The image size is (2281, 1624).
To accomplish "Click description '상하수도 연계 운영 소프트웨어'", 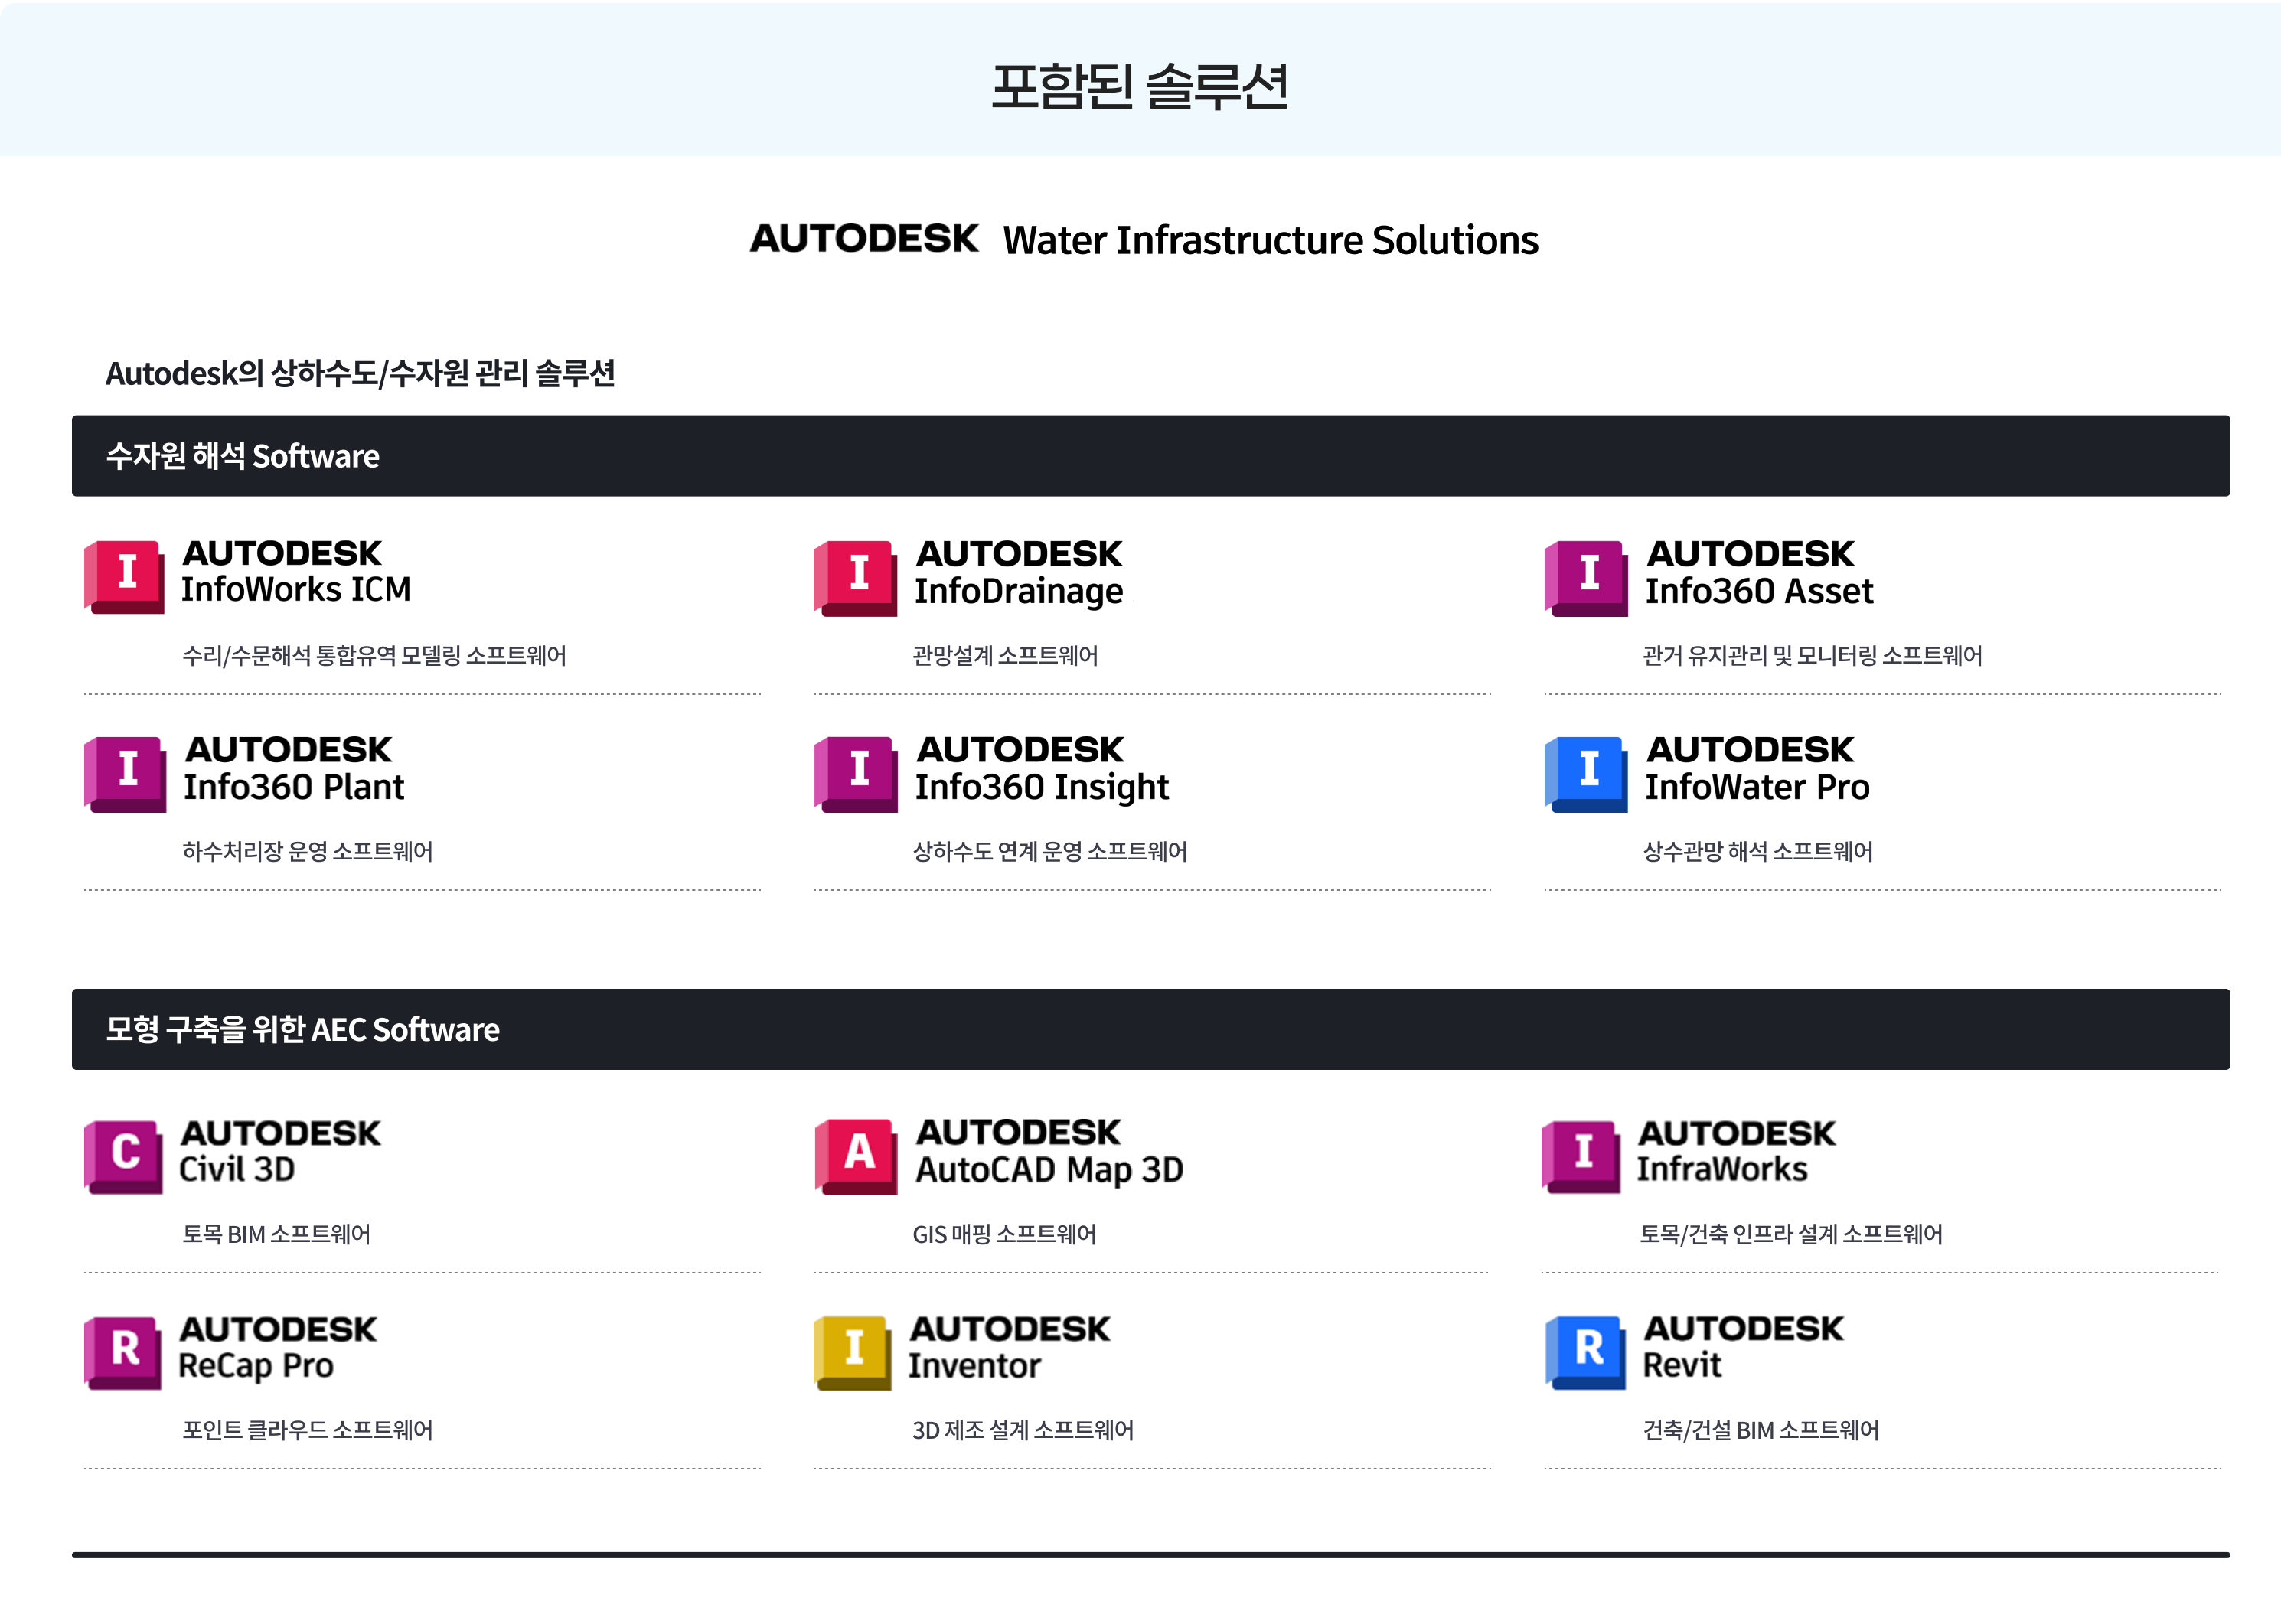I will click(x=1050, y=851).
